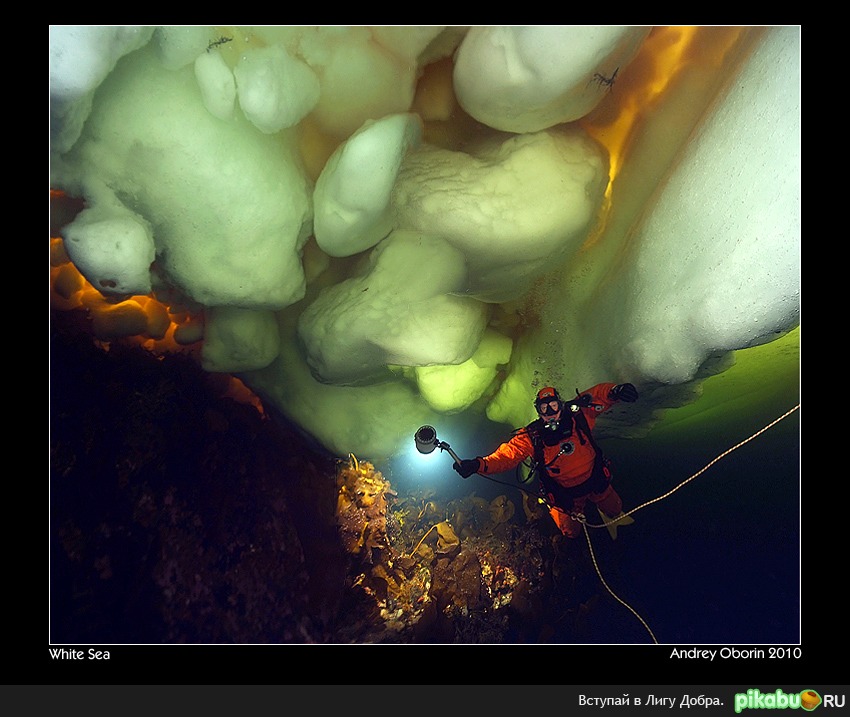Click the diver's raised black glove
This screenshot has width=850, height=717.
coord(625,392)
